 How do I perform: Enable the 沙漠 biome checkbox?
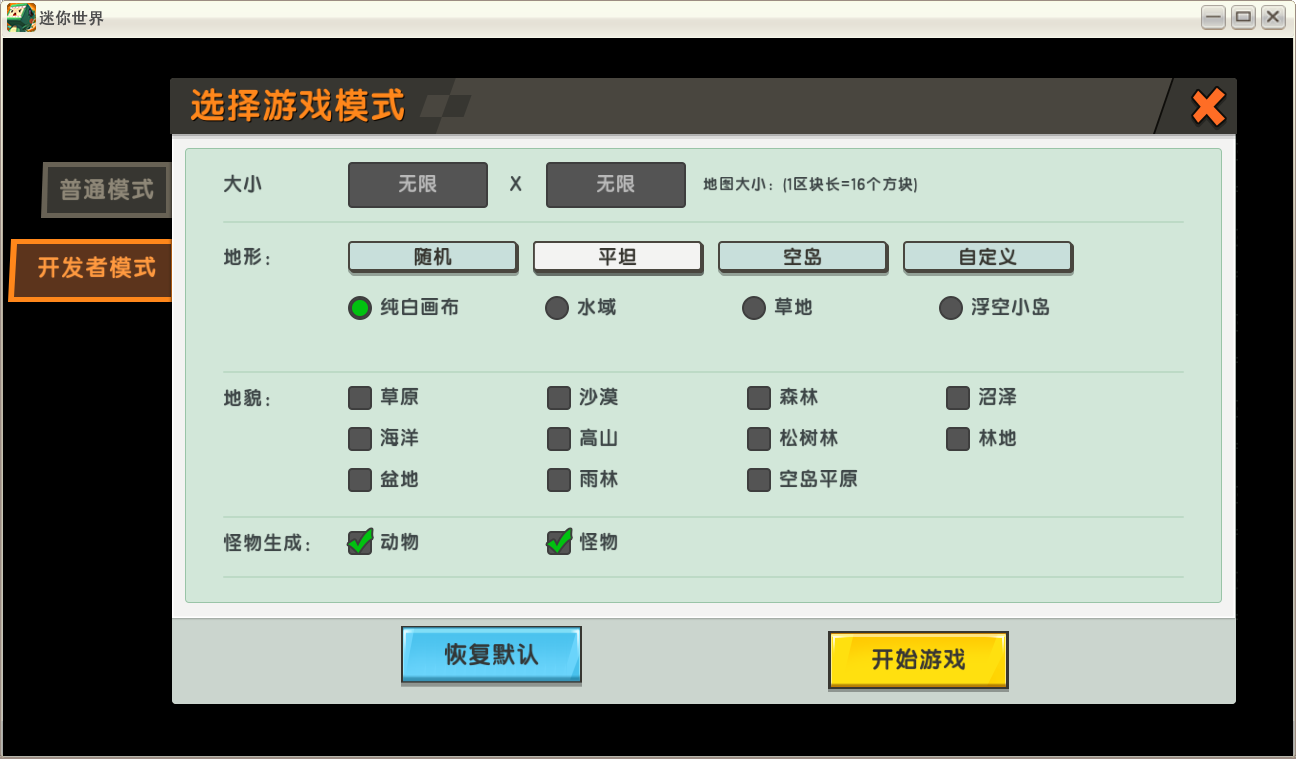(559, 398)
